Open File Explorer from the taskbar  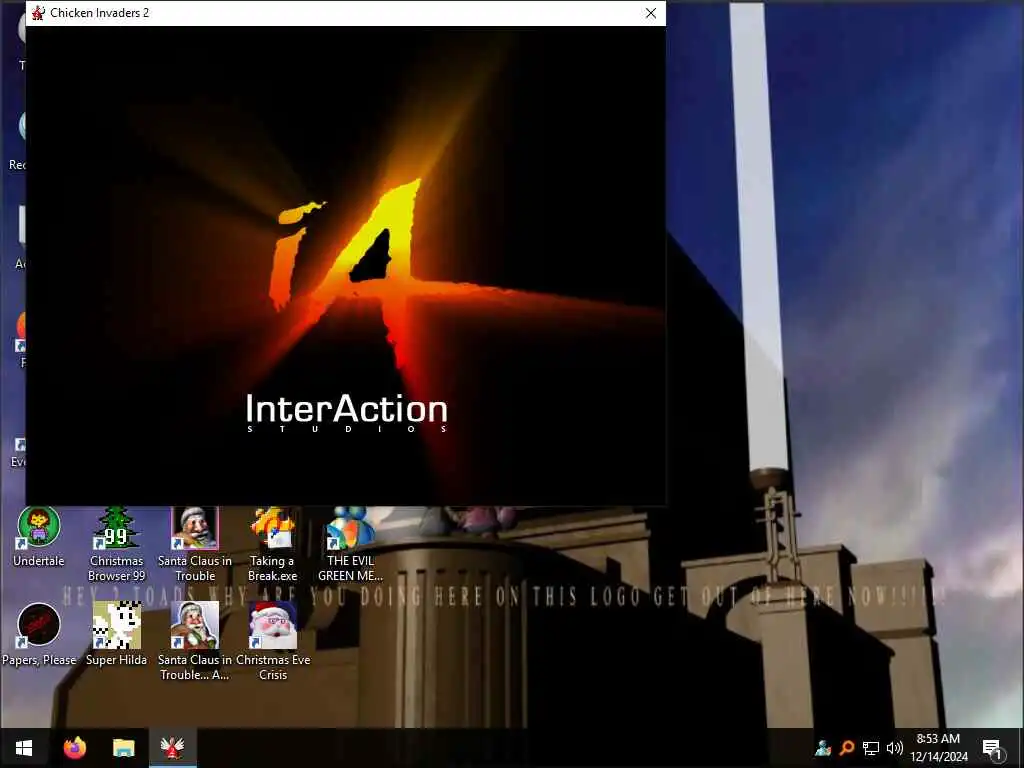123,748
